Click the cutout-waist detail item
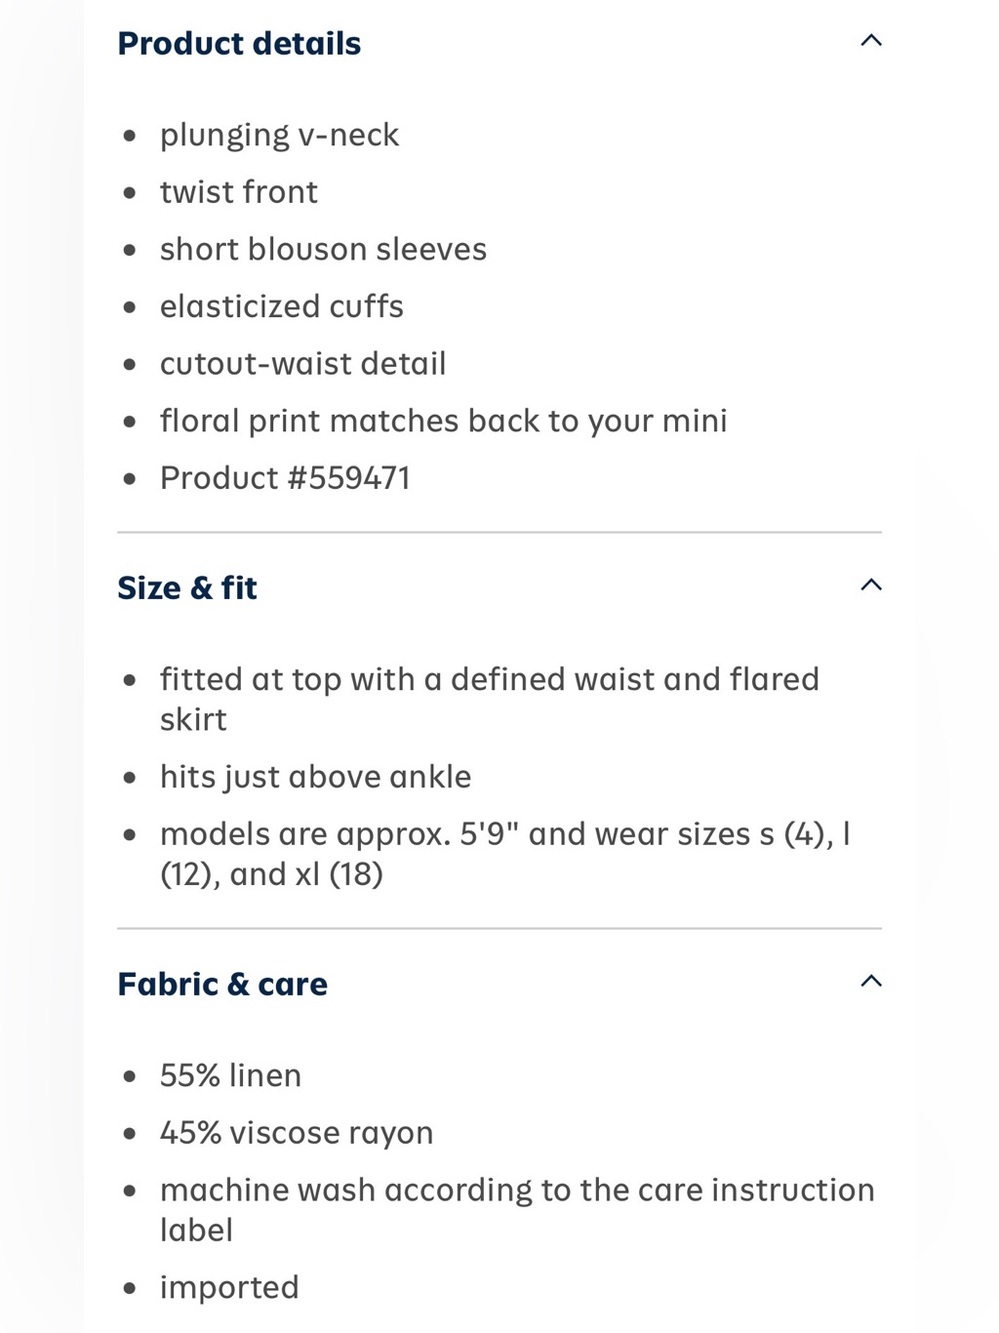The image size is (999, 1333). [x=303, y=363]
